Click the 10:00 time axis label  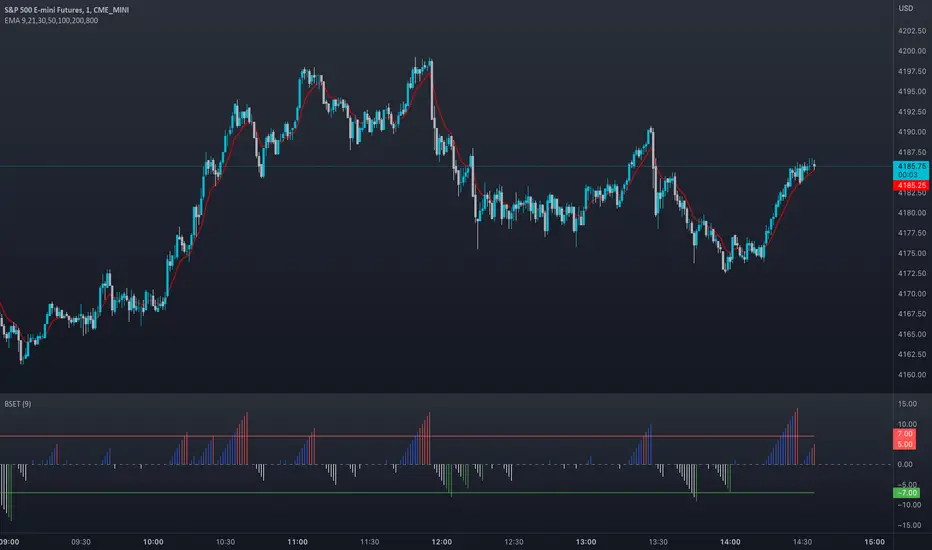[153, 541]
